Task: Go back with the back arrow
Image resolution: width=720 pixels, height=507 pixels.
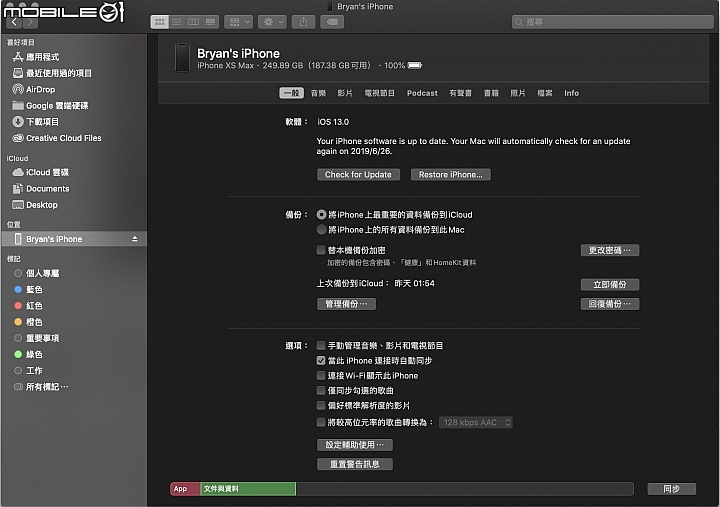Action: [14, 22]
